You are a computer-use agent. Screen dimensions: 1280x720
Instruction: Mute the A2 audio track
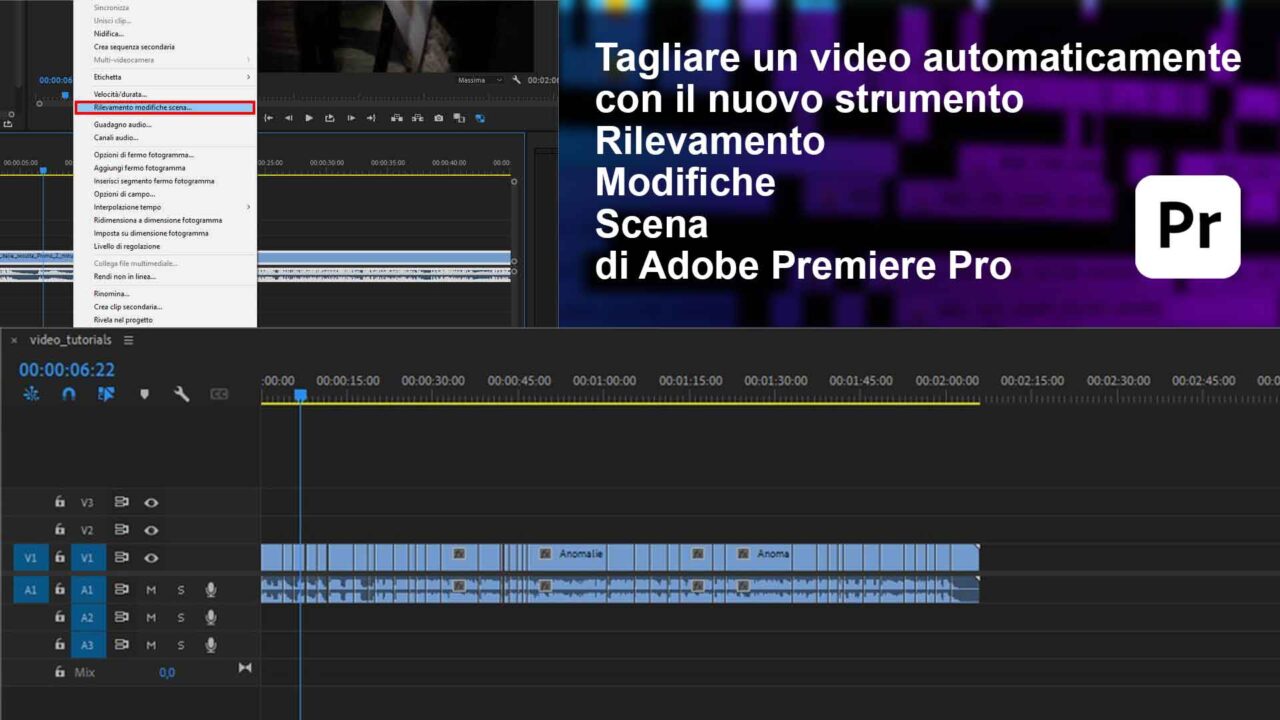point(151,617)
